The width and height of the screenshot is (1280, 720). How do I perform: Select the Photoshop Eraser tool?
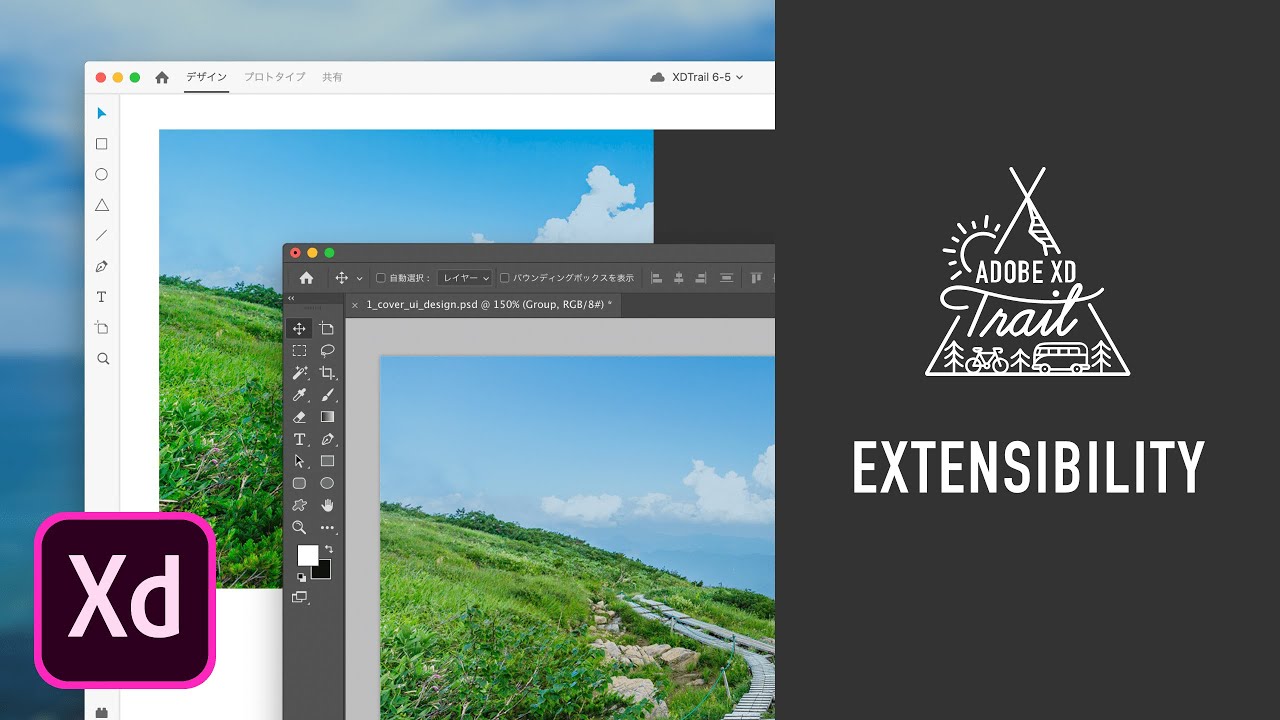299,417
